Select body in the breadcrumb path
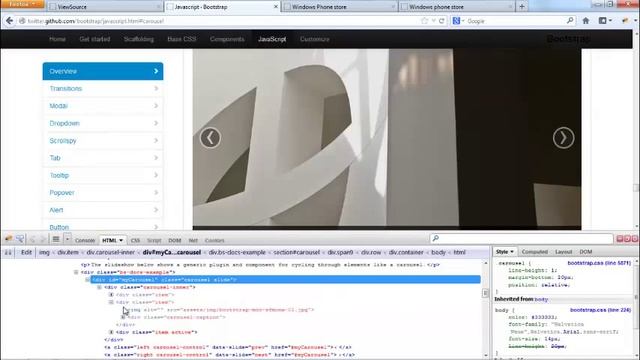 coord(438,252)
